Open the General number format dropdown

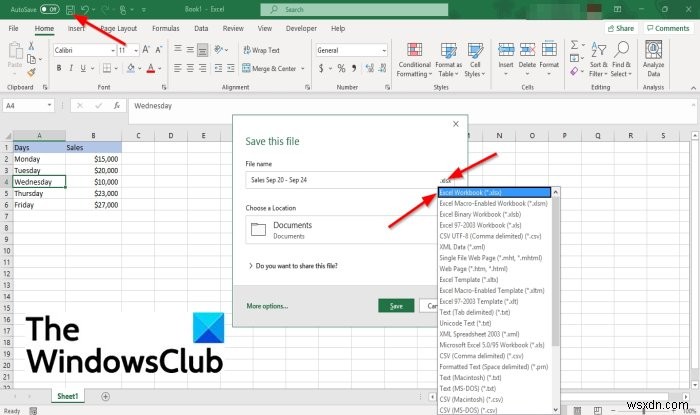pos(384,50)
